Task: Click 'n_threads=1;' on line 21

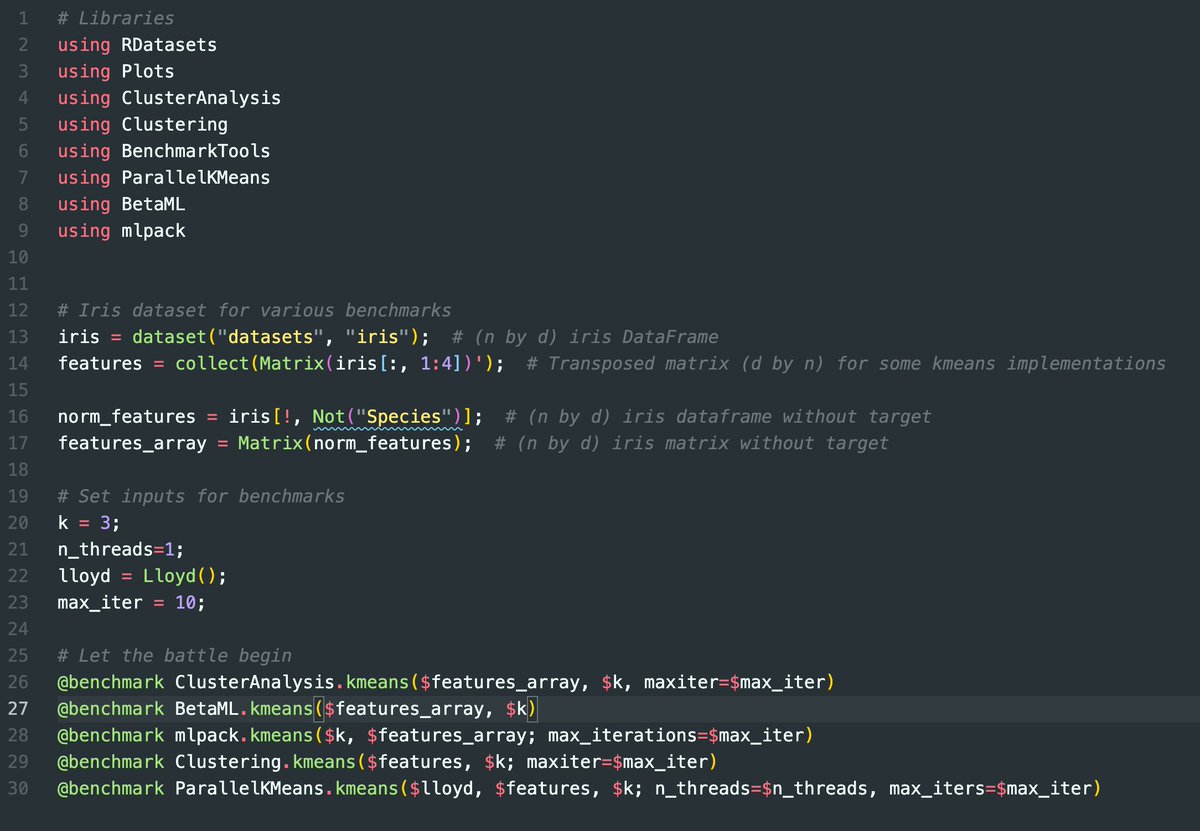Action: tap(121, 549)
